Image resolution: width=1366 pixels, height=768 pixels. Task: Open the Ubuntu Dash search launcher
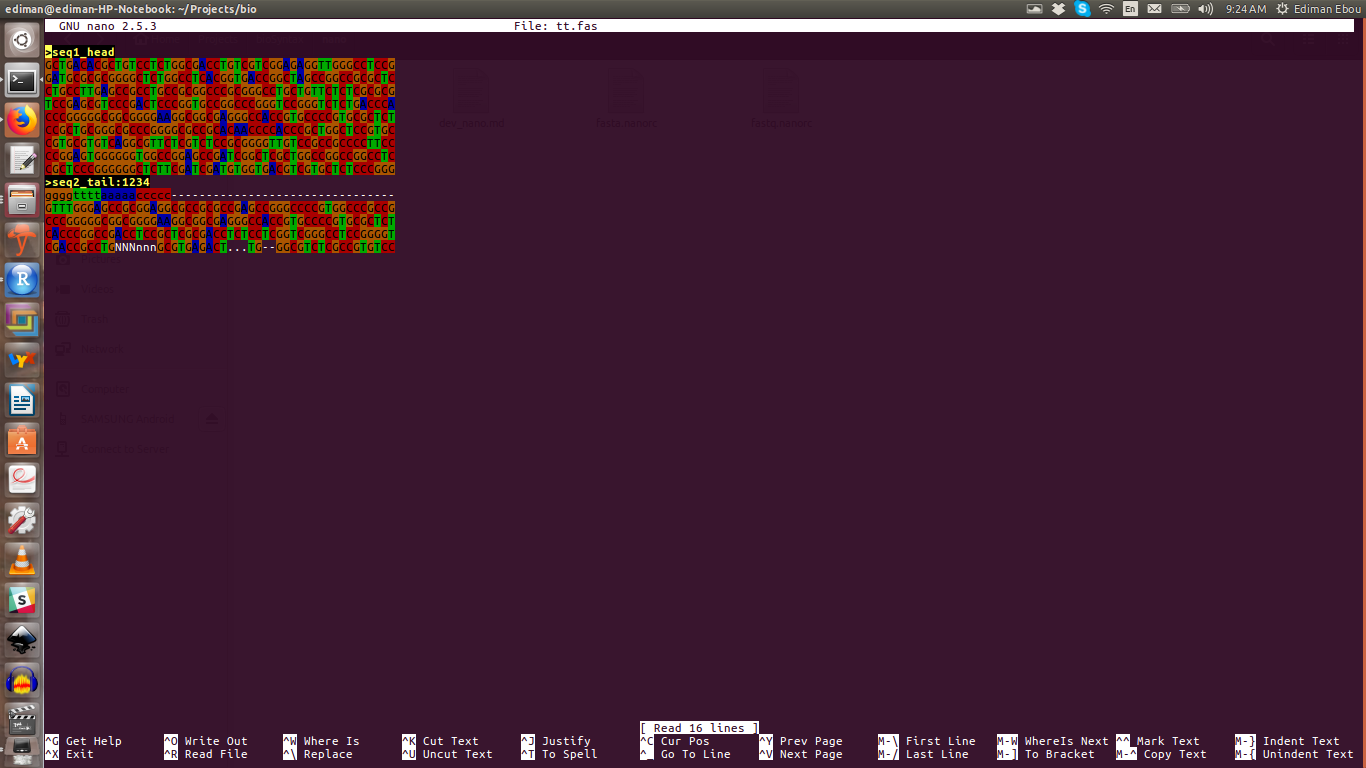[22, 41]
